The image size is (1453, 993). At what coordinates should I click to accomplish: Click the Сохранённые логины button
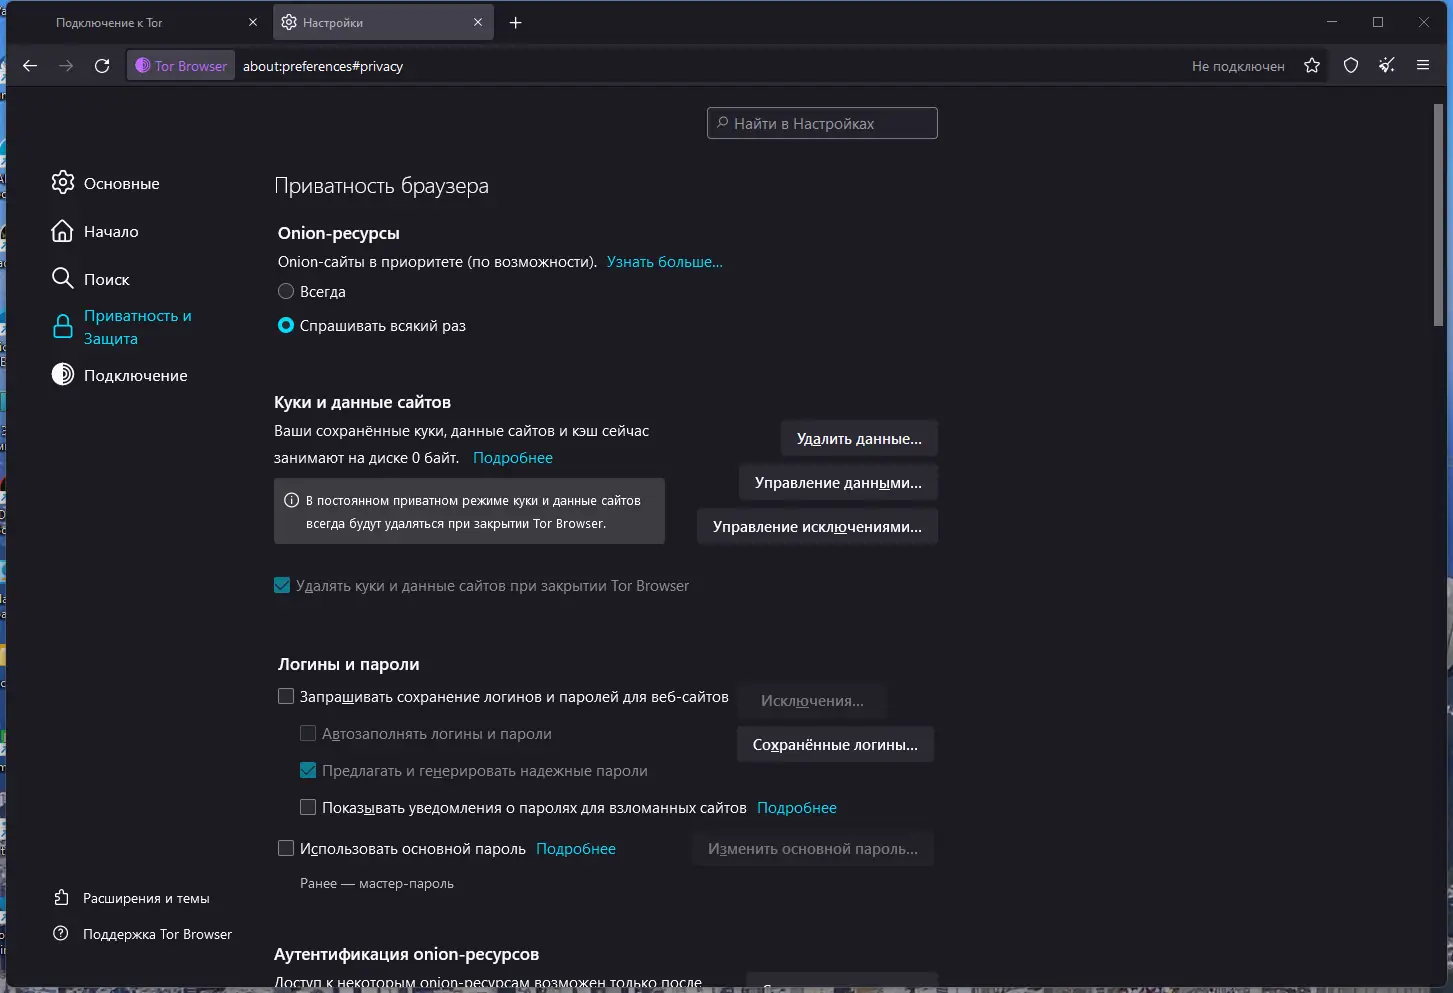835,744
